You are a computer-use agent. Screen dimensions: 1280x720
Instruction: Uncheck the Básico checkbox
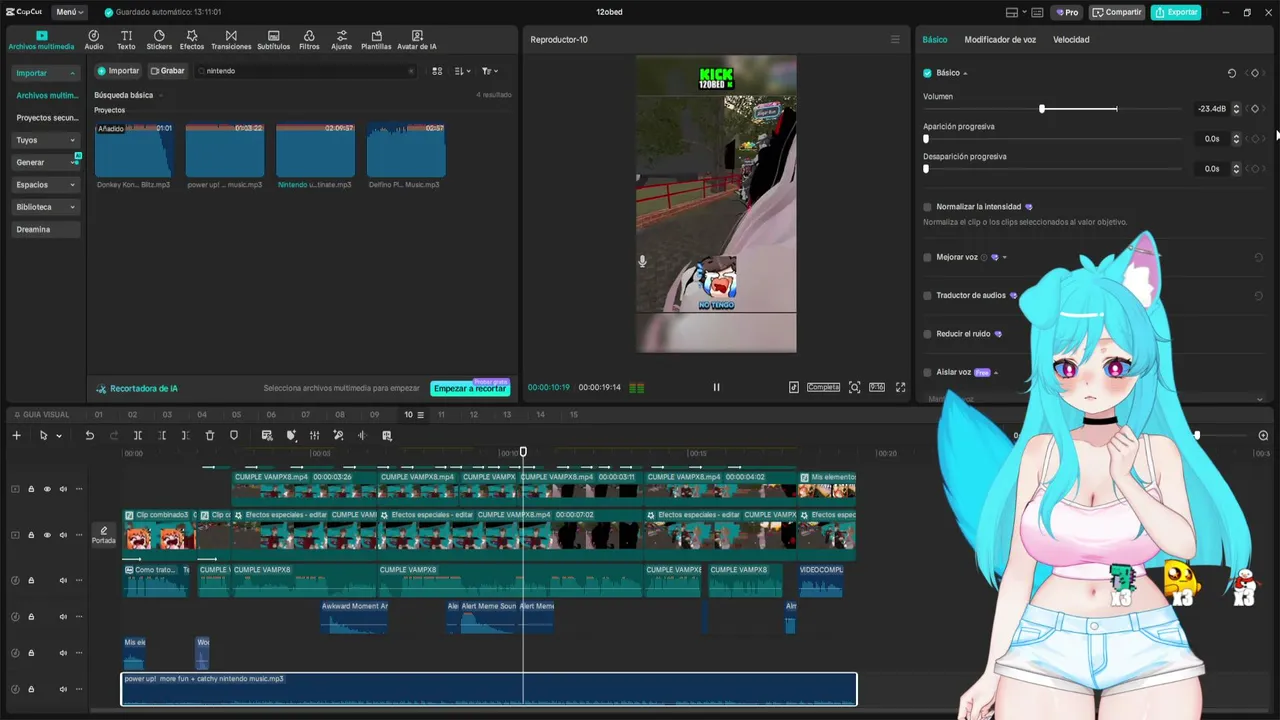click(927, 73)
